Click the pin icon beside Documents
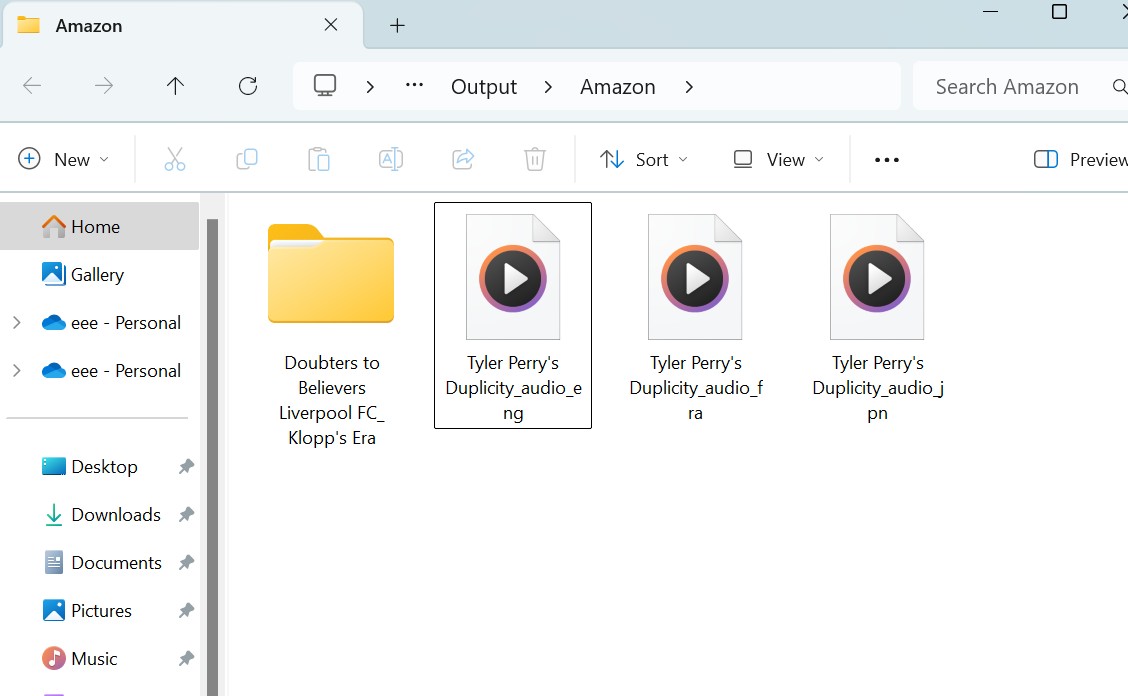 (x=186, y=563)
